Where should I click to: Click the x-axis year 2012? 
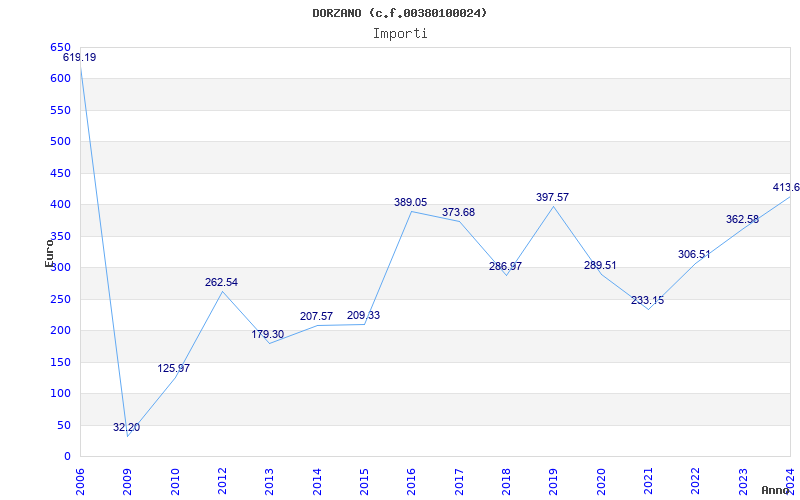tap(222, 482)
